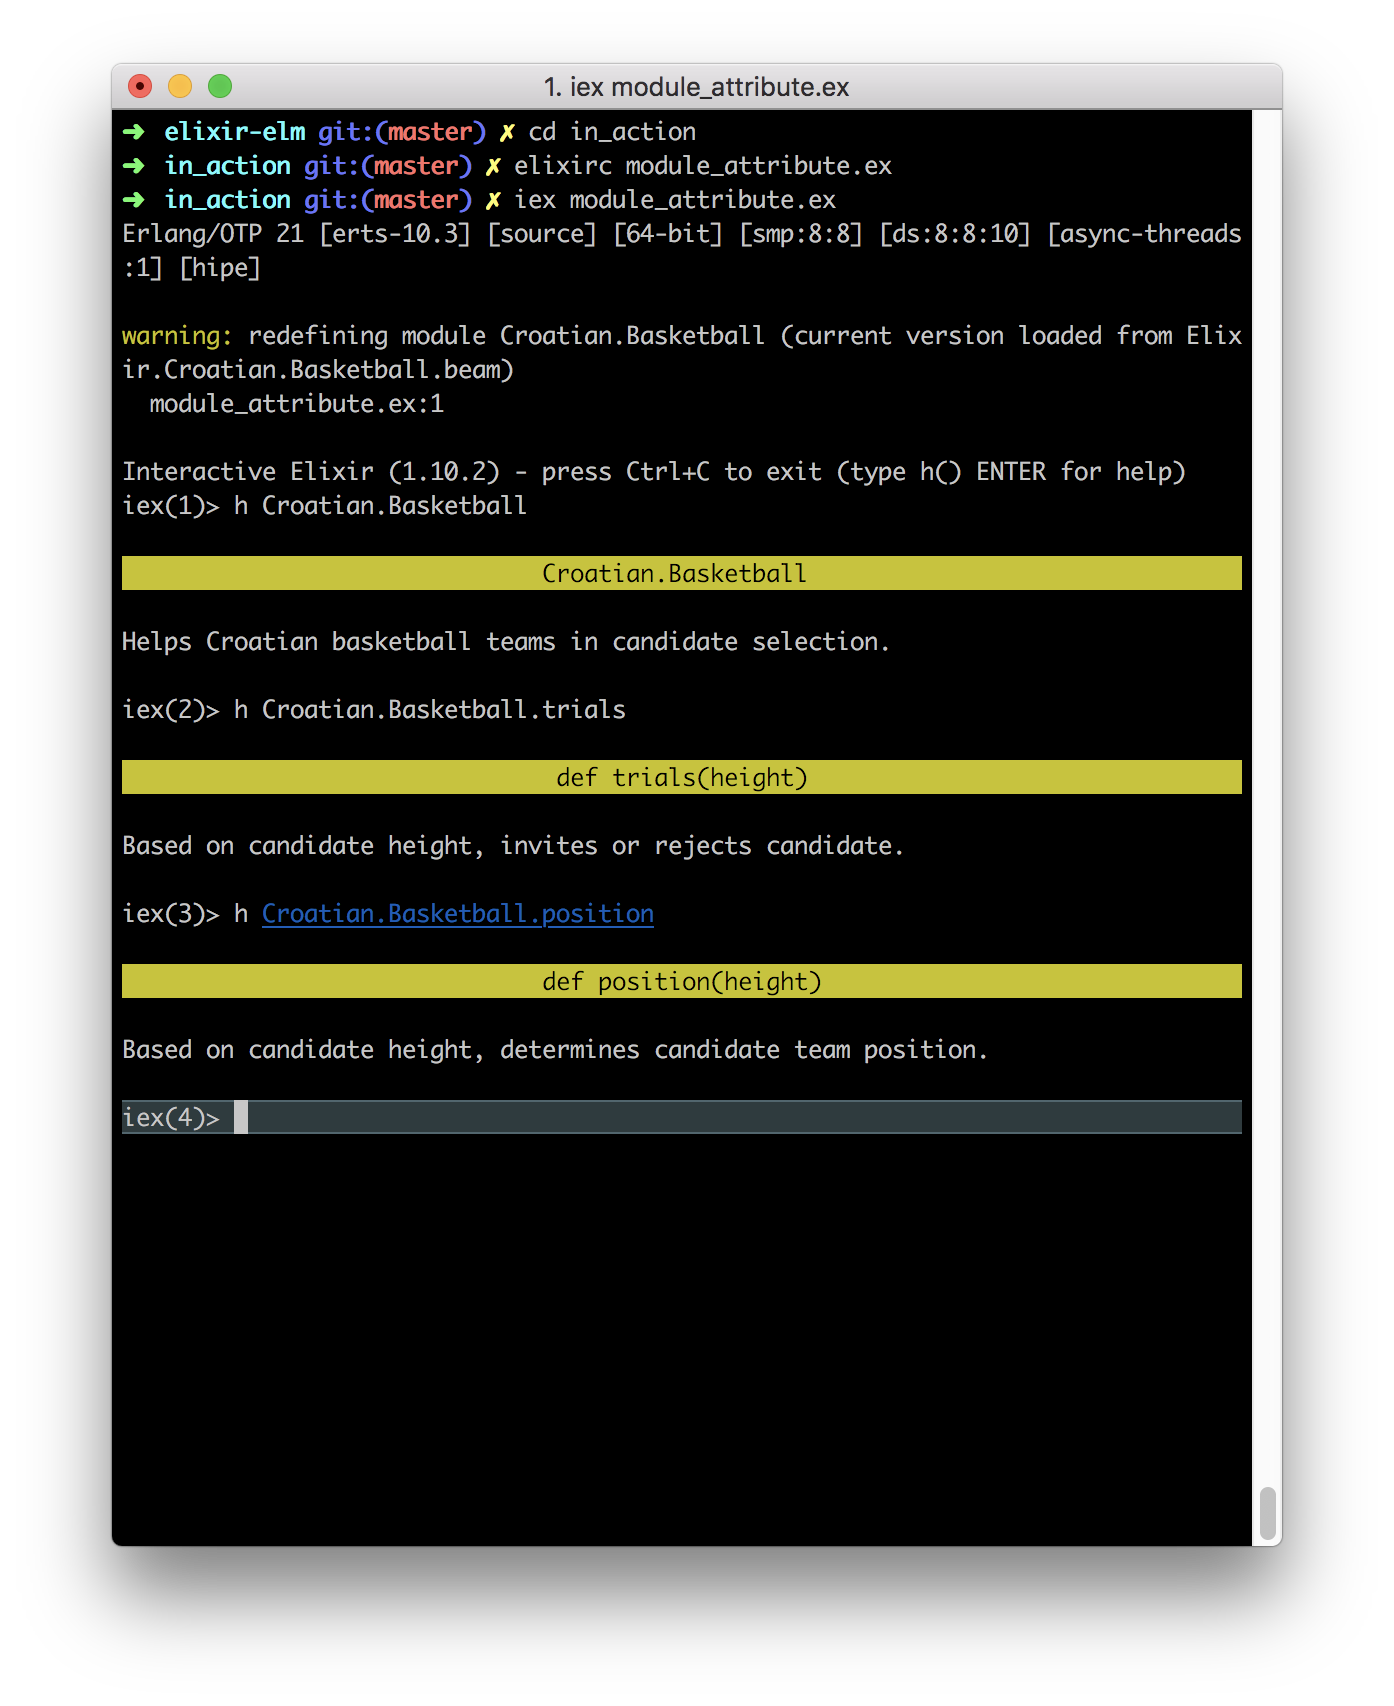Click the Interactive Elixir (1.10.2) banner line

[x=654, y=472]
